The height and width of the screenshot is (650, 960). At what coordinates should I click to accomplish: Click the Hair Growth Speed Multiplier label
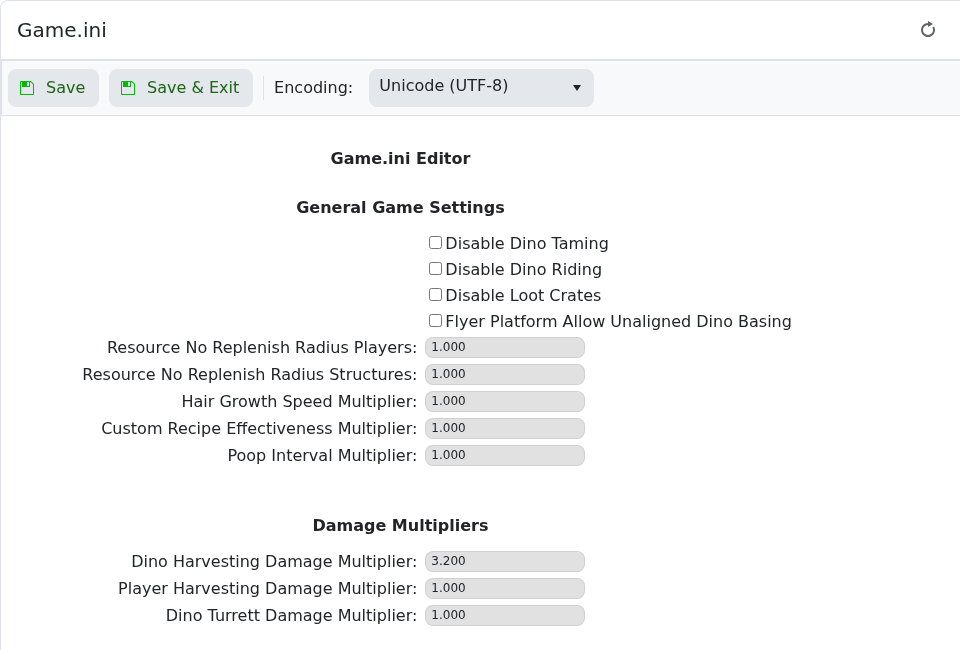point(299,402)
